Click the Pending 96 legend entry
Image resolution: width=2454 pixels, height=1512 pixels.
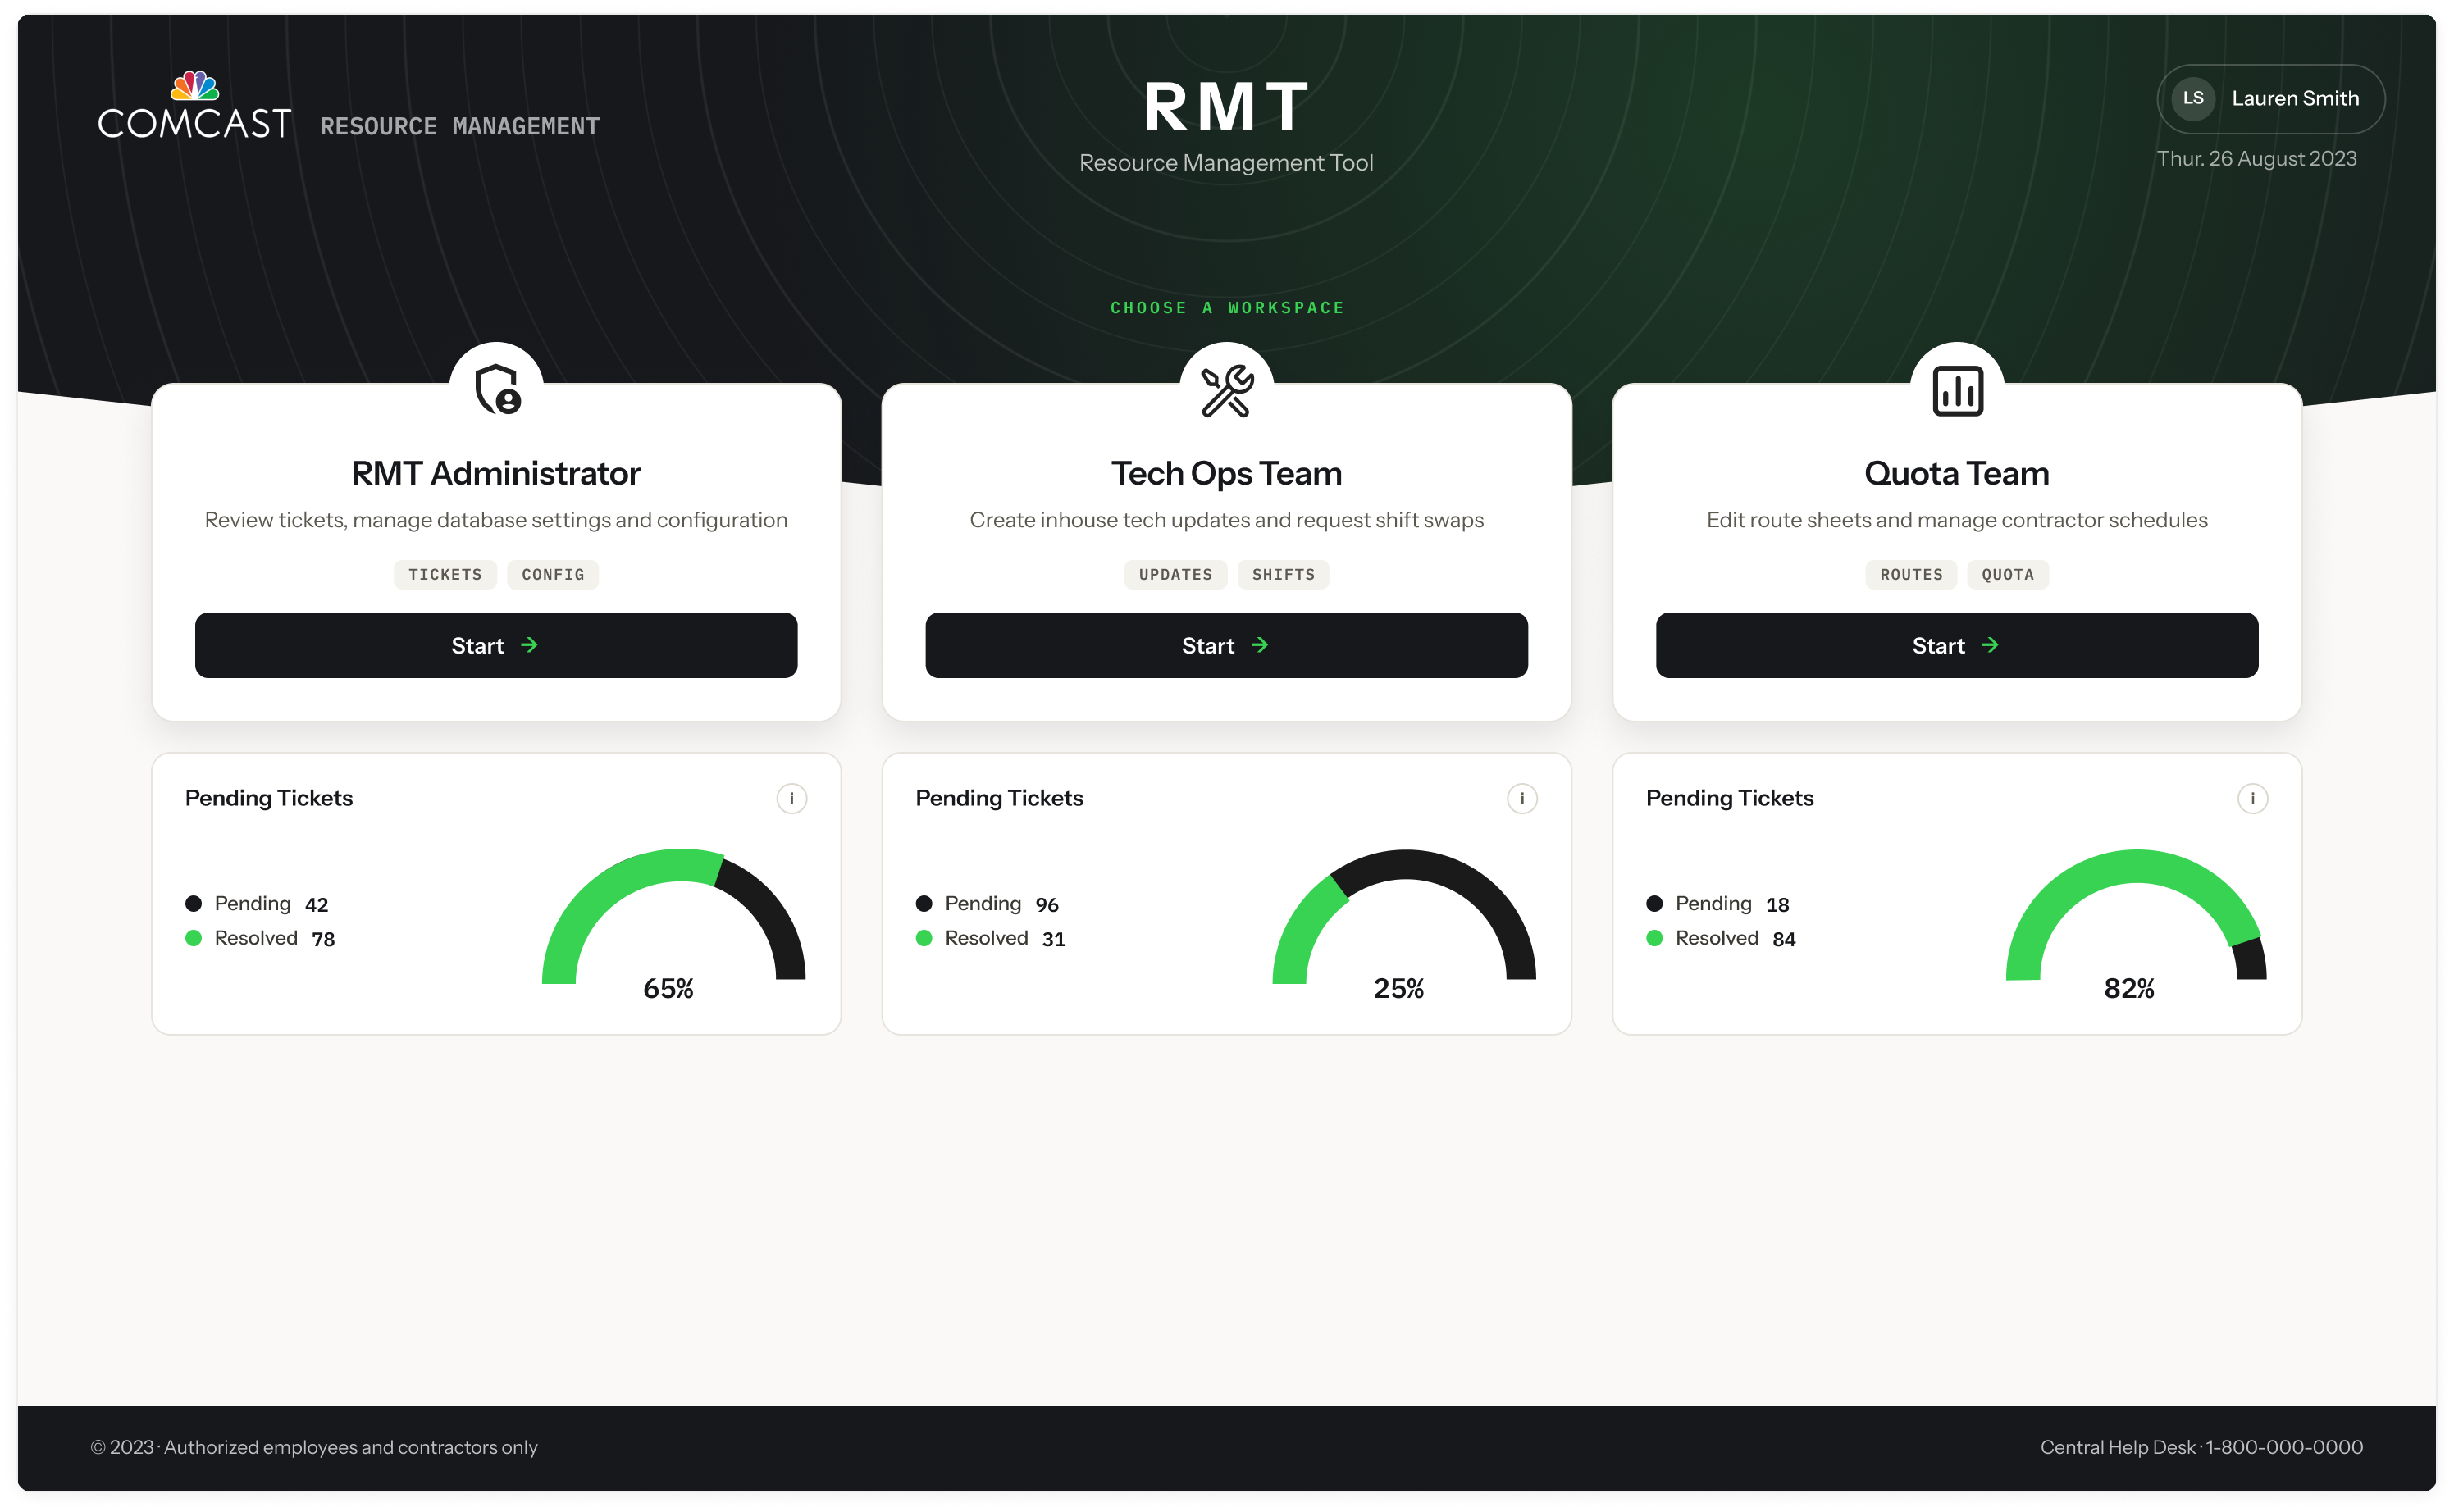pyautogui.click(x=987, y=904)
